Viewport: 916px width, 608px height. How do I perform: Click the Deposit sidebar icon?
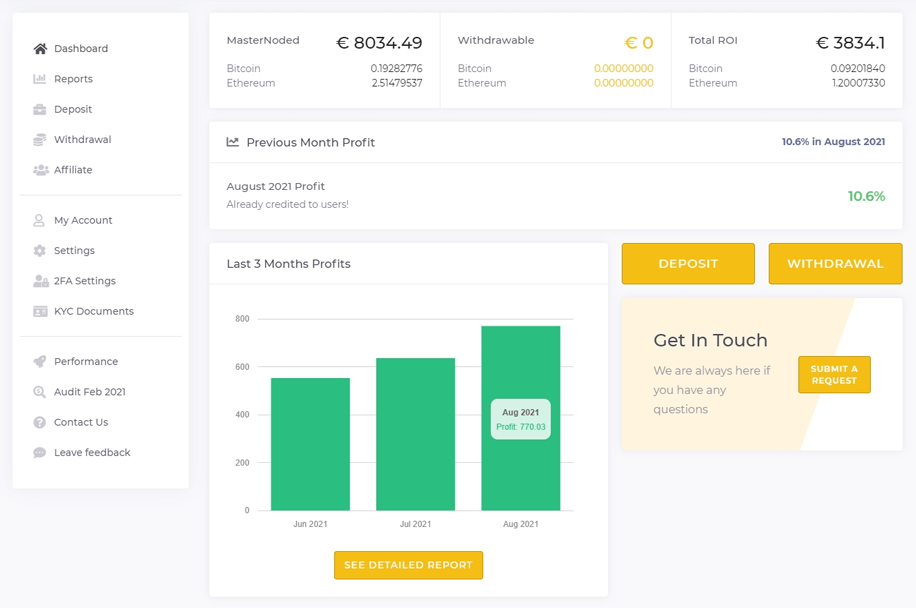tap(37, 109)
